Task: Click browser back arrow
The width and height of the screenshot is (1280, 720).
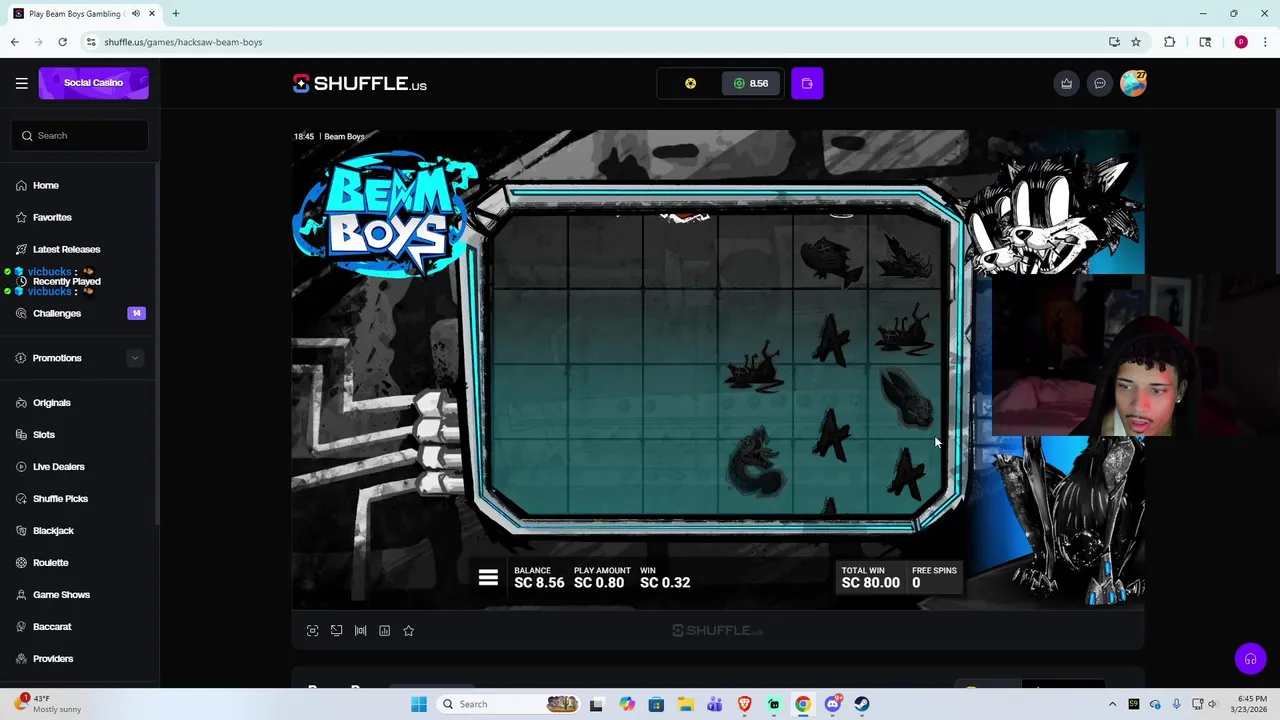Action: [15, 42]
